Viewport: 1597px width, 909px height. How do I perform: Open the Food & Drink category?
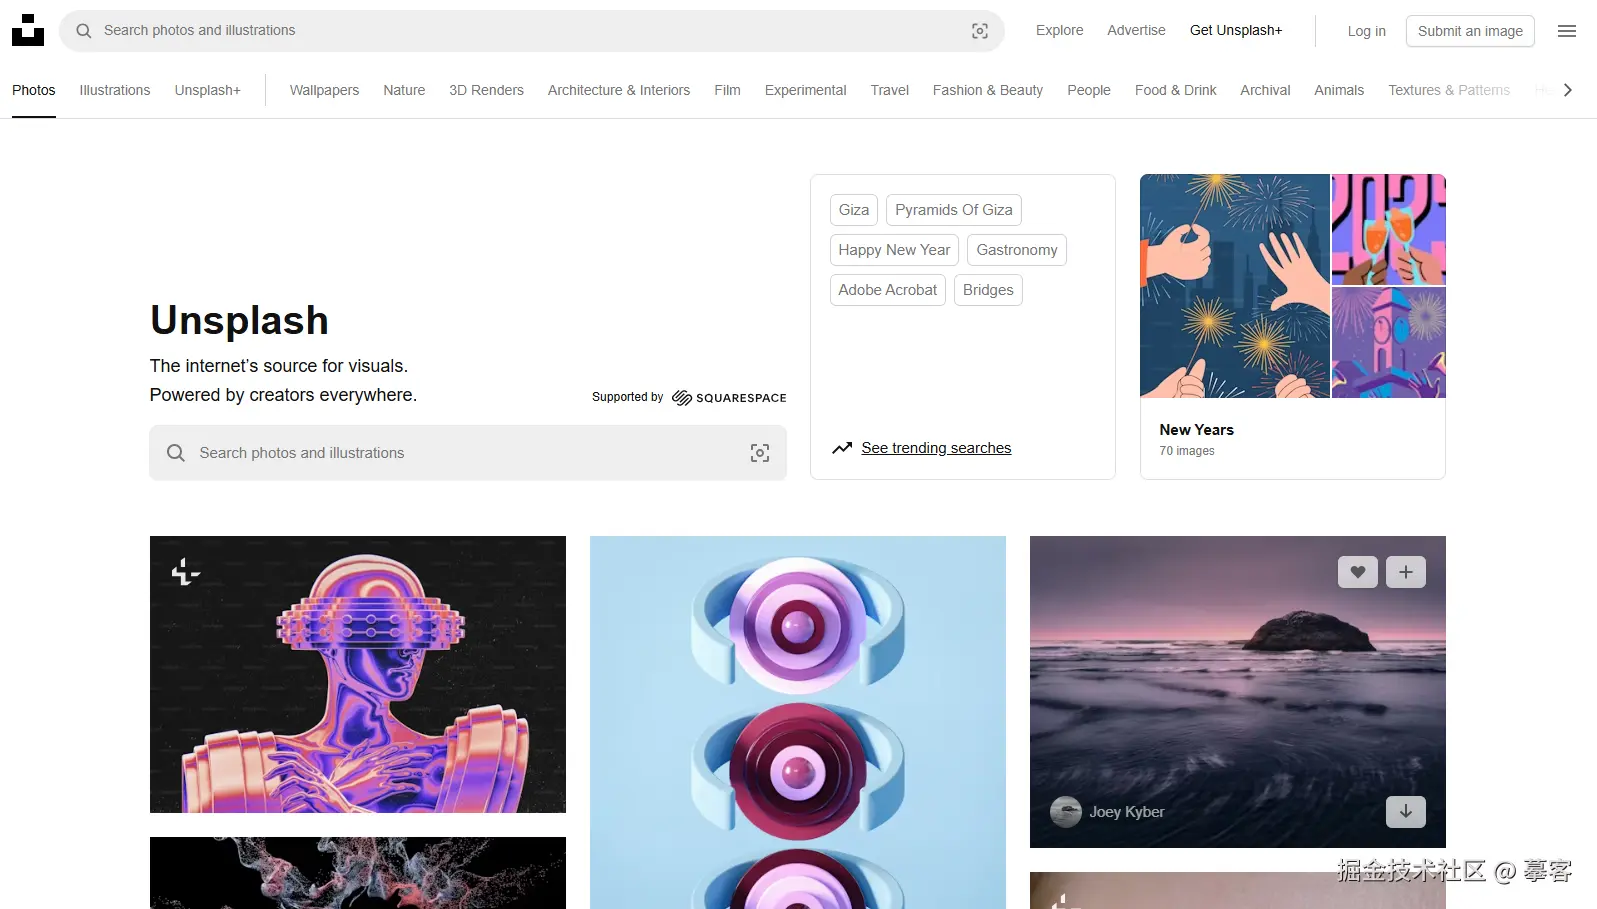point(1176,90)
